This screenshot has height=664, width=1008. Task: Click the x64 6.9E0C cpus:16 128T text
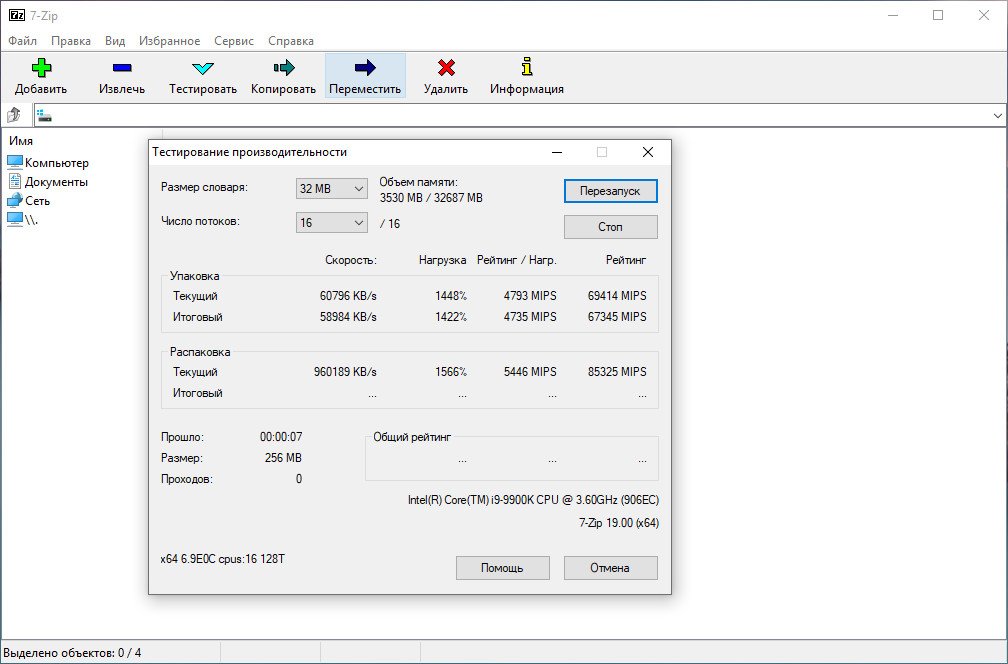[x=222, y=559]
